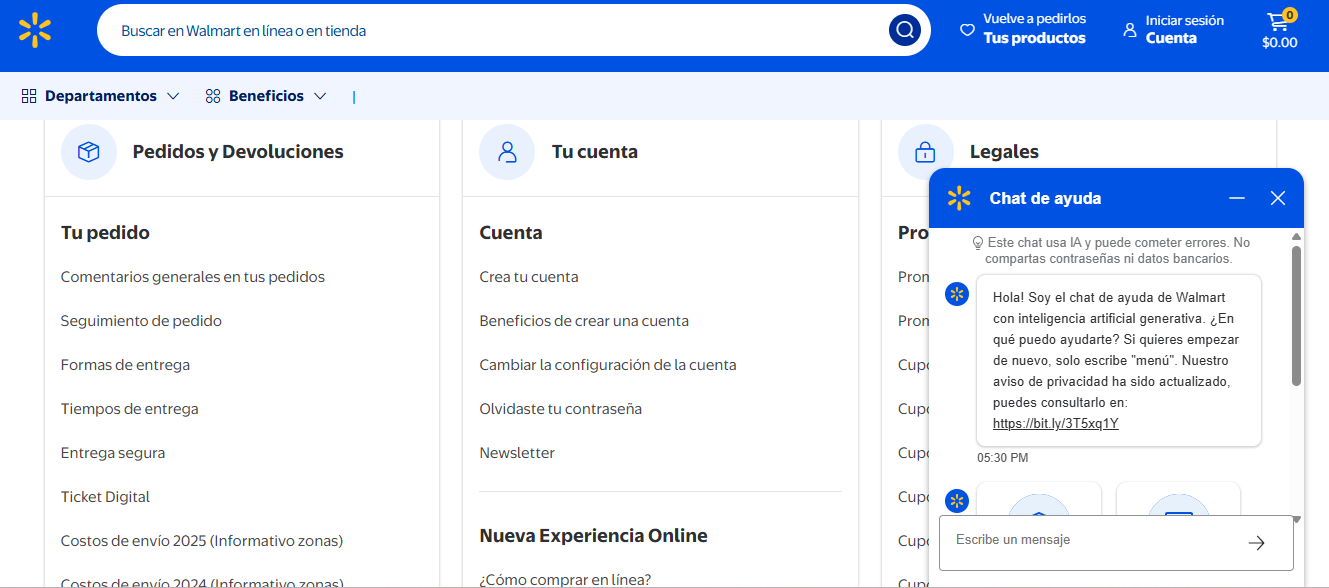
Task: Open the bit.ly privacy link in chat
Action: [1055, 424]
